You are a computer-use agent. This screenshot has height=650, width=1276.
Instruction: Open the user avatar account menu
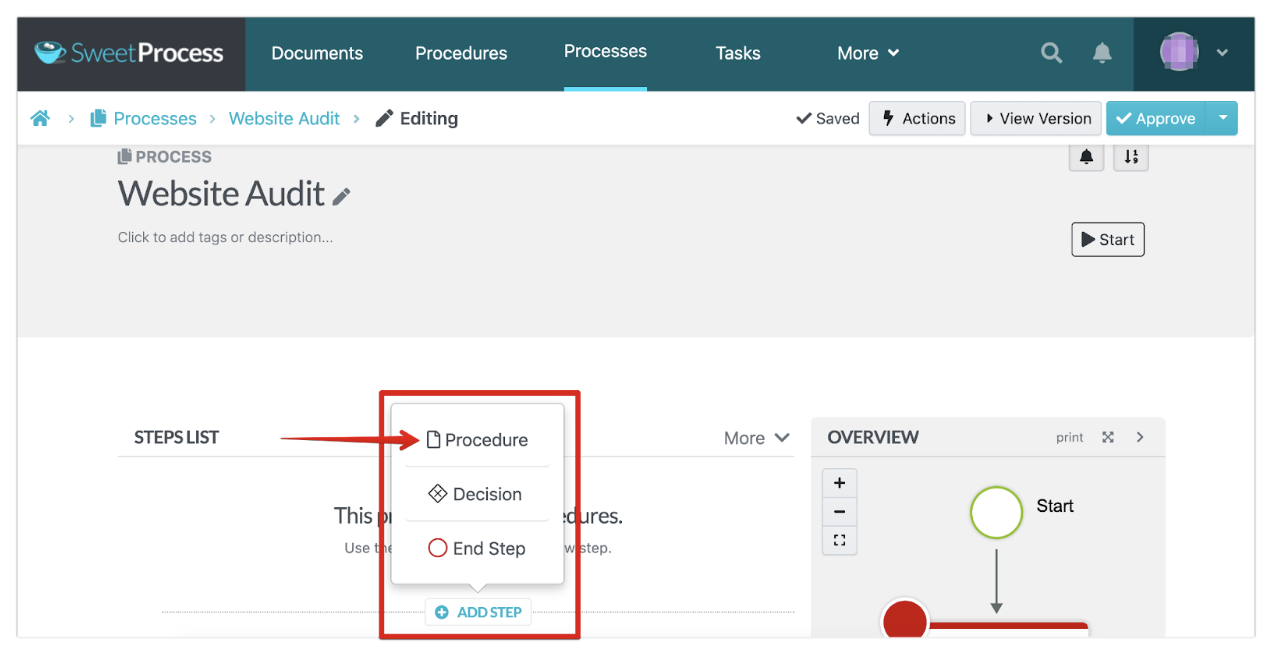coord(1194,53)
